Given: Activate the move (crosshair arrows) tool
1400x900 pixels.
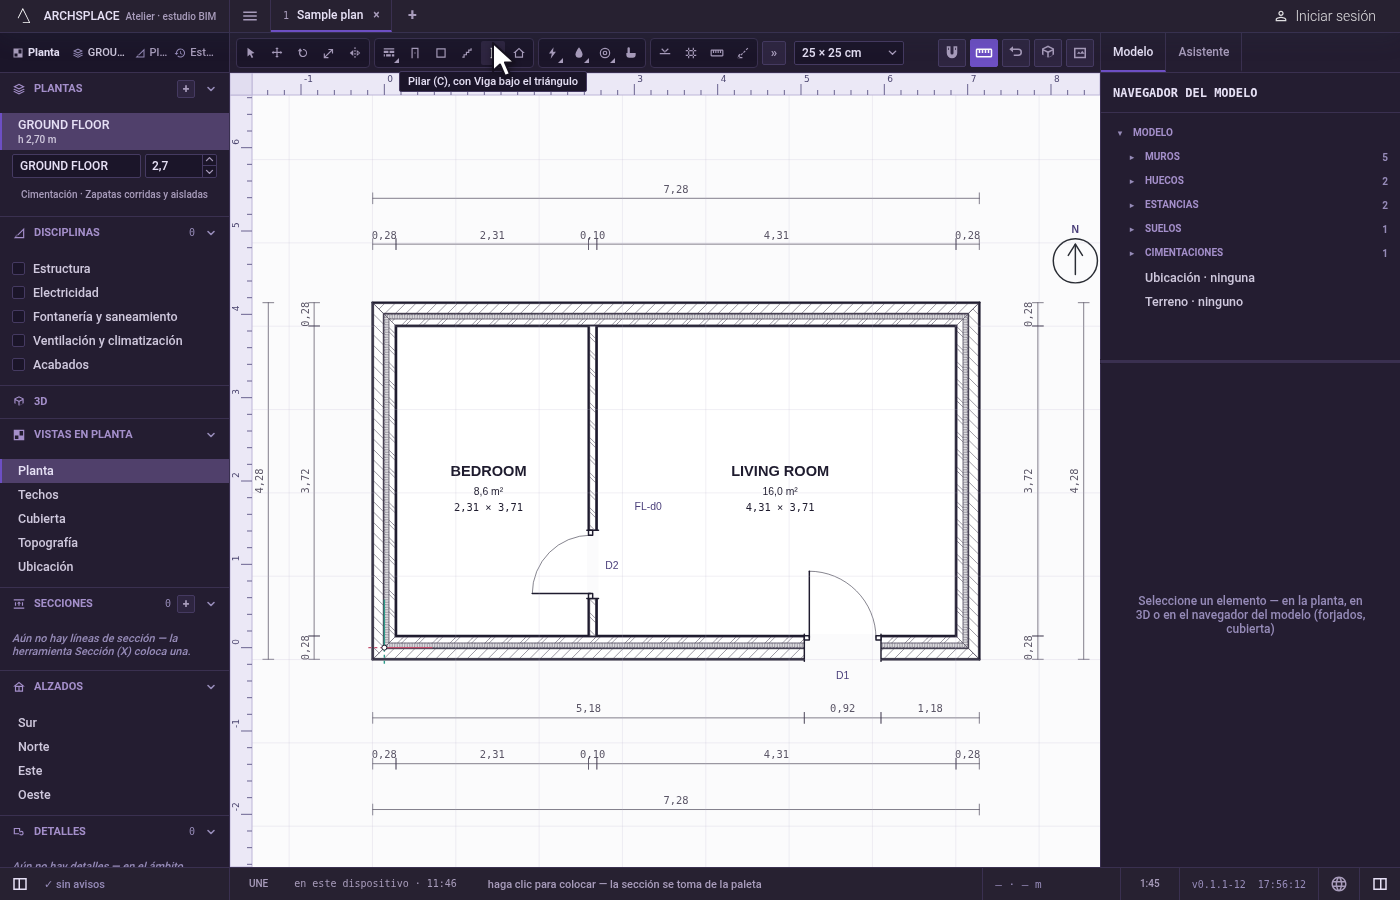Looking at the screenshot, I should point(277,53).
